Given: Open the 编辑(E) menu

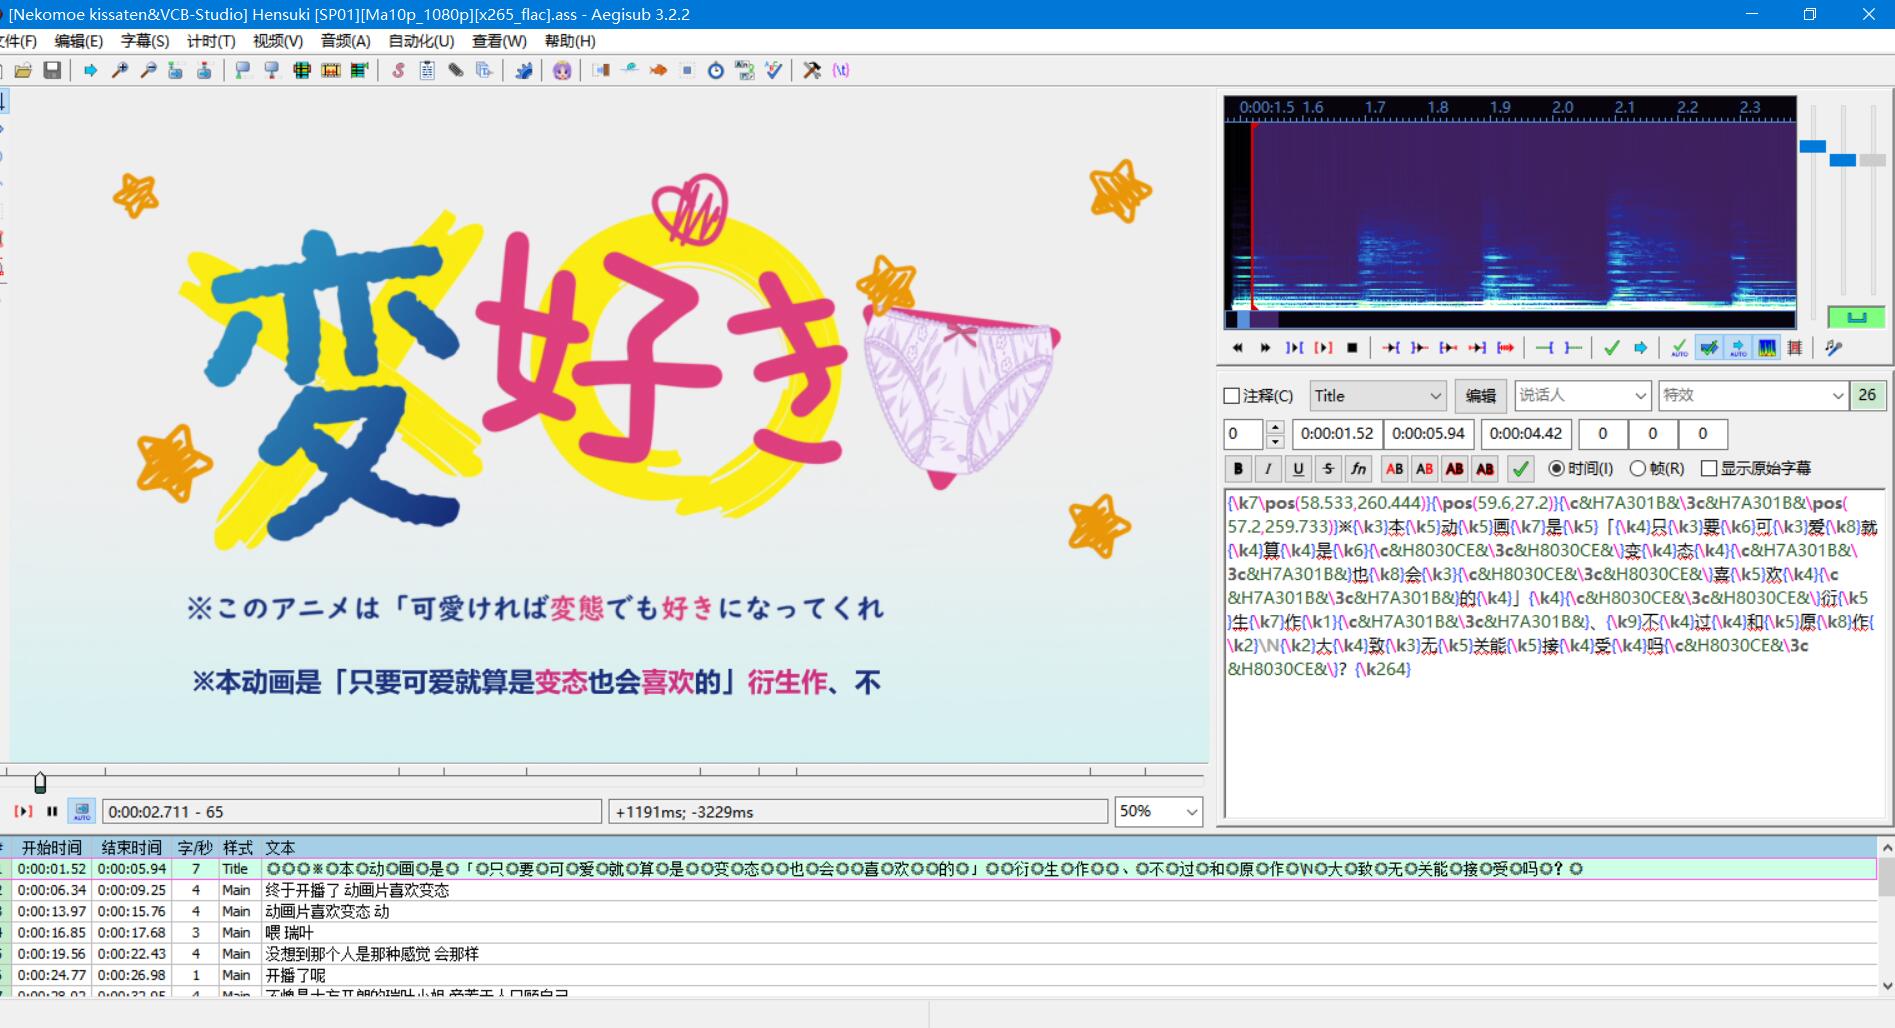Looking at the screenshot, I should click(78, 41).
